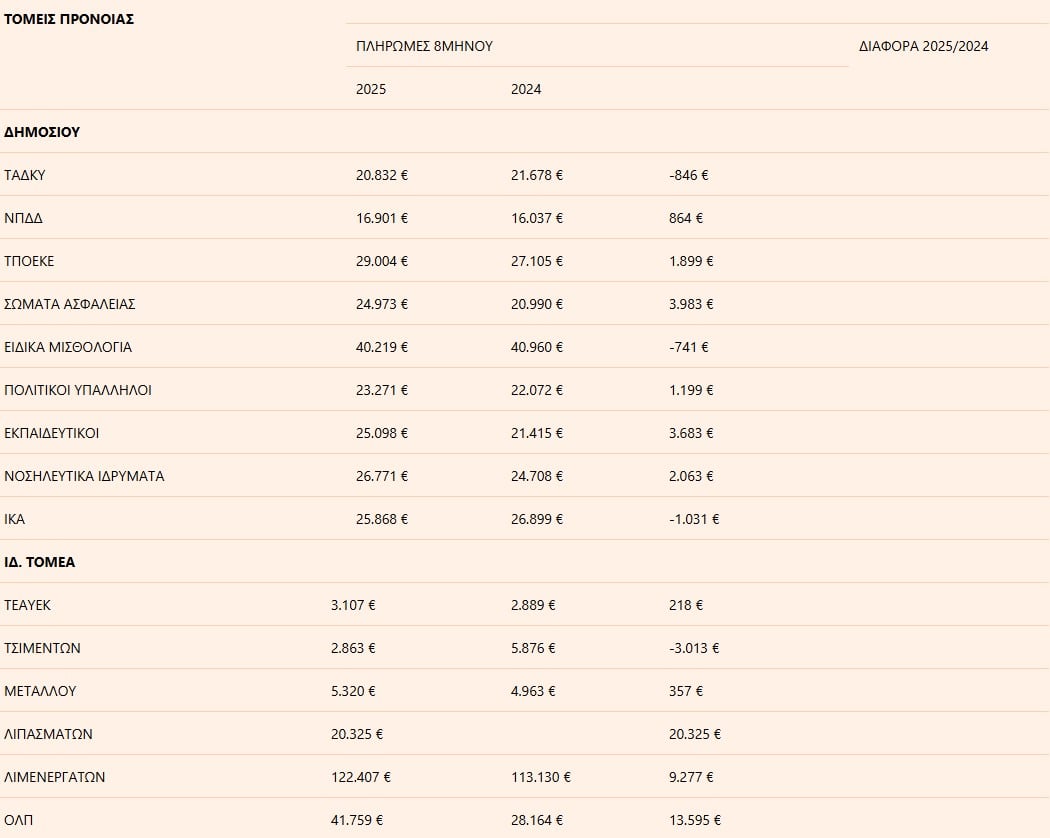Select the ΤΣΙΜΕΝΤΩΝ 2024 value 5.876 €
The image size is (1050, 838).
click(x=533, y=648)
